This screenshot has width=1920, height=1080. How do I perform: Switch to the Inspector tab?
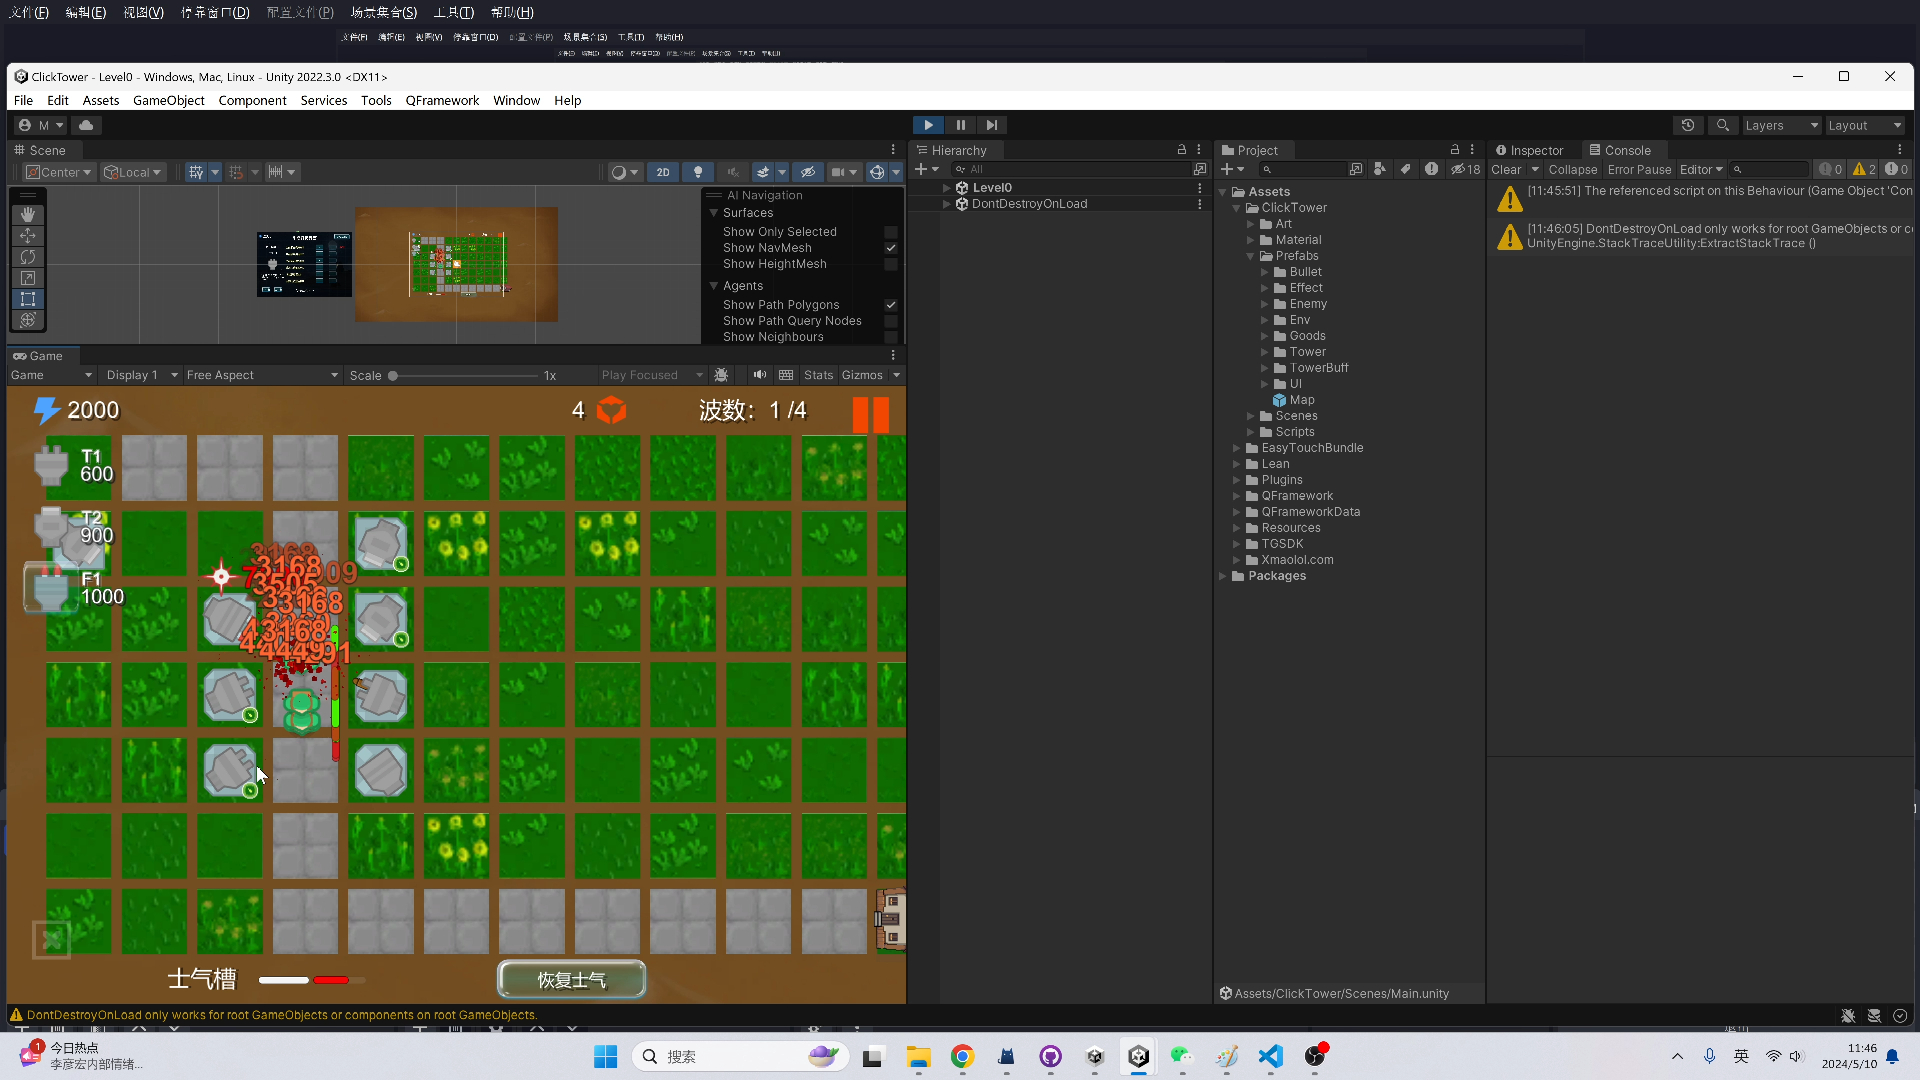pyautogui.click(x=1529, y=150)
